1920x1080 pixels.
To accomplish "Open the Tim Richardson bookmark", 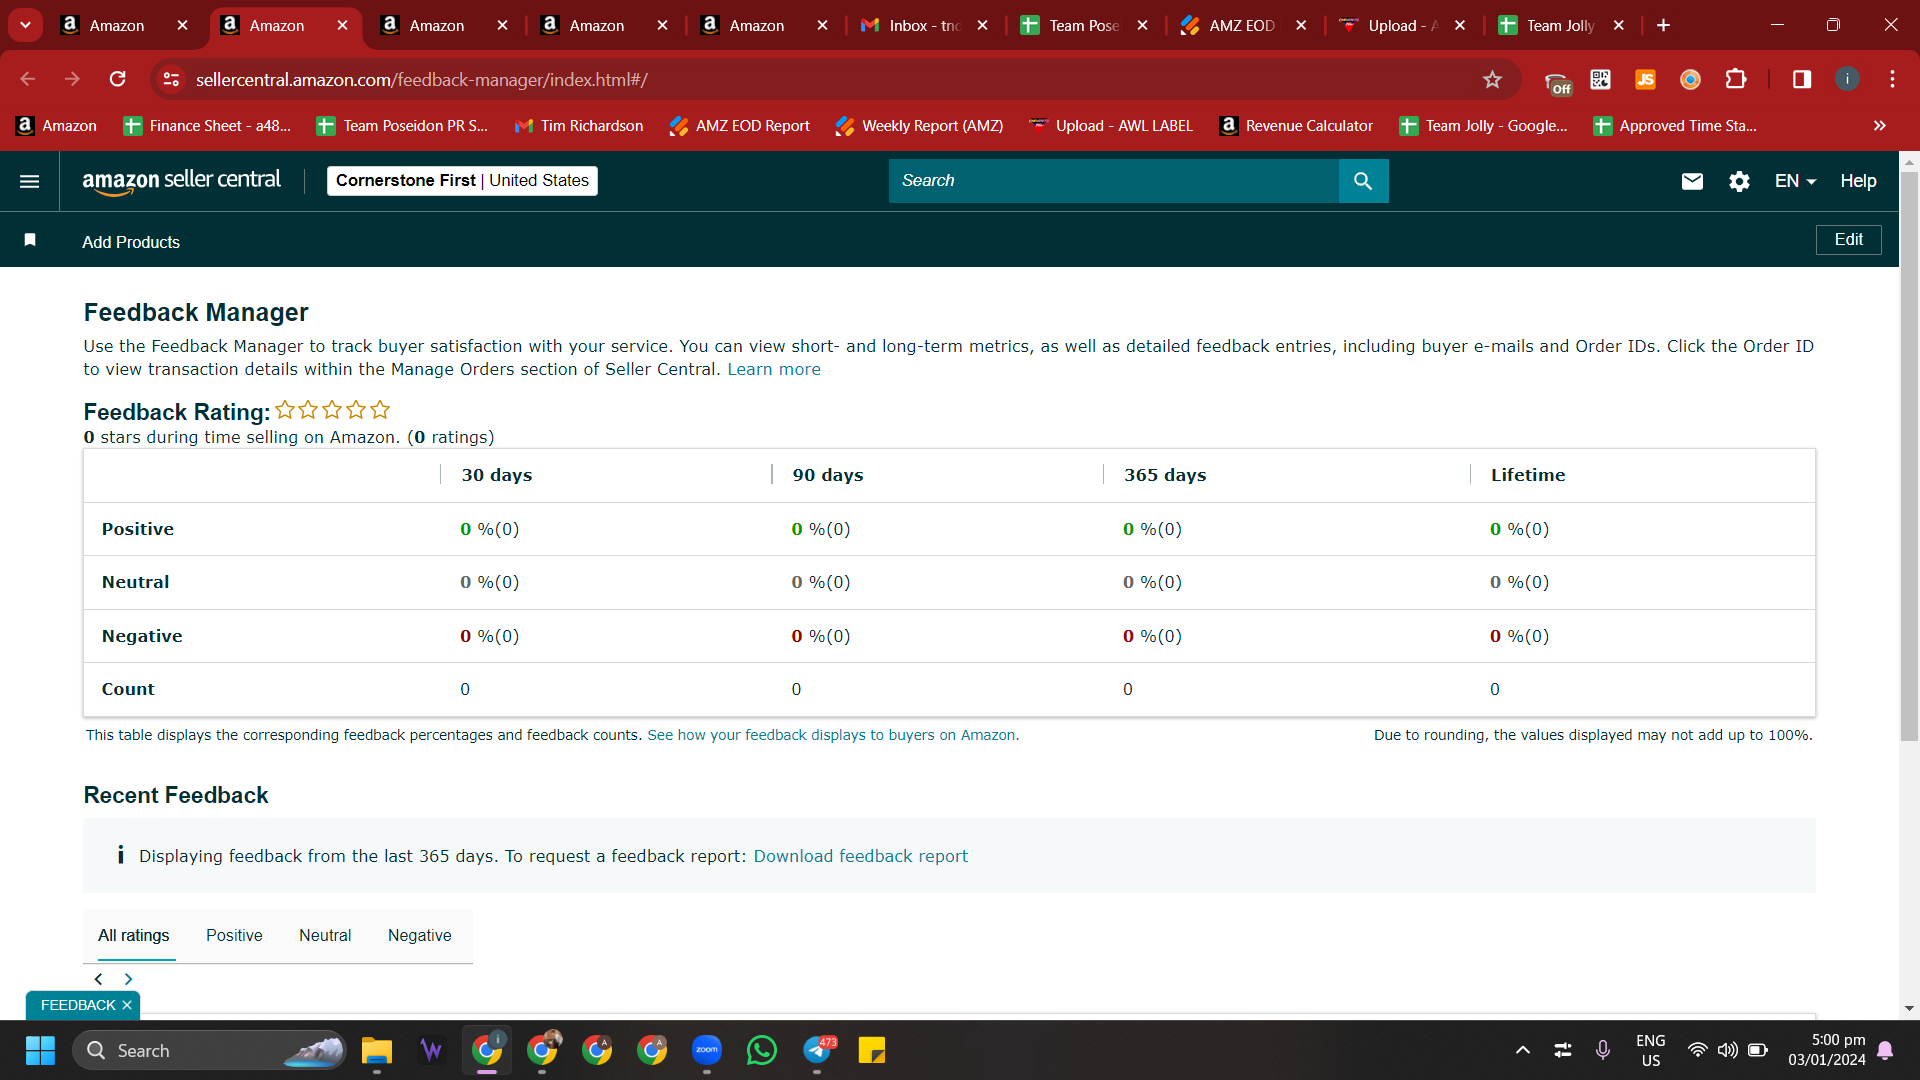I will point(579,125).
